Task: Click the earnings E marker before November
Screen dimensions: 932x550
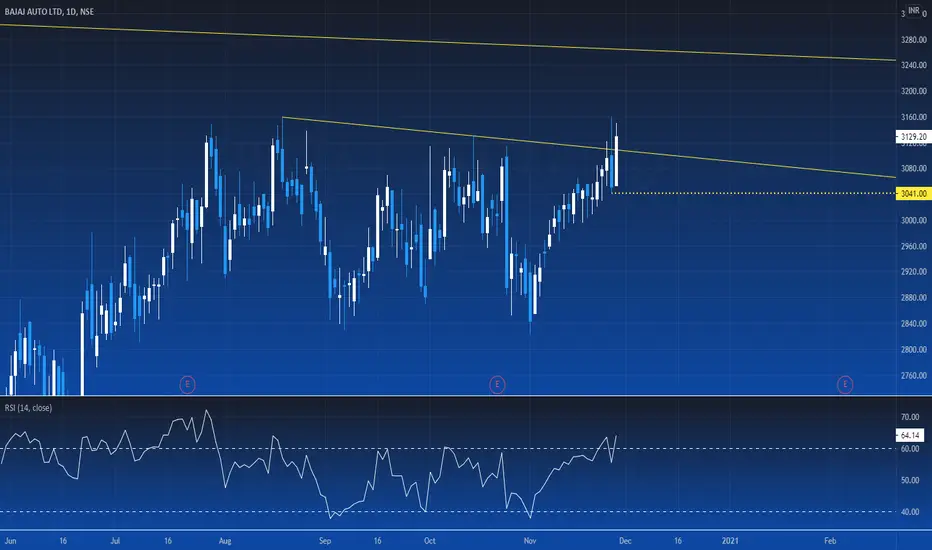Action: [x=497, y=385]
